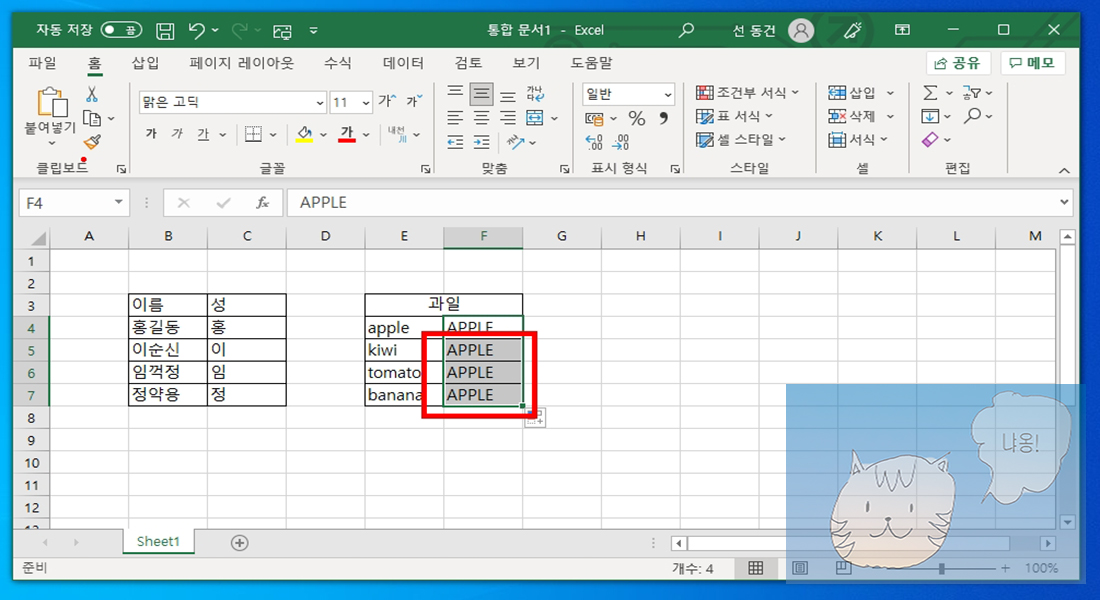Expand the Name Box dropdown arrow
This screenshot has height=600, width=1100.
[x=119, y=202]
